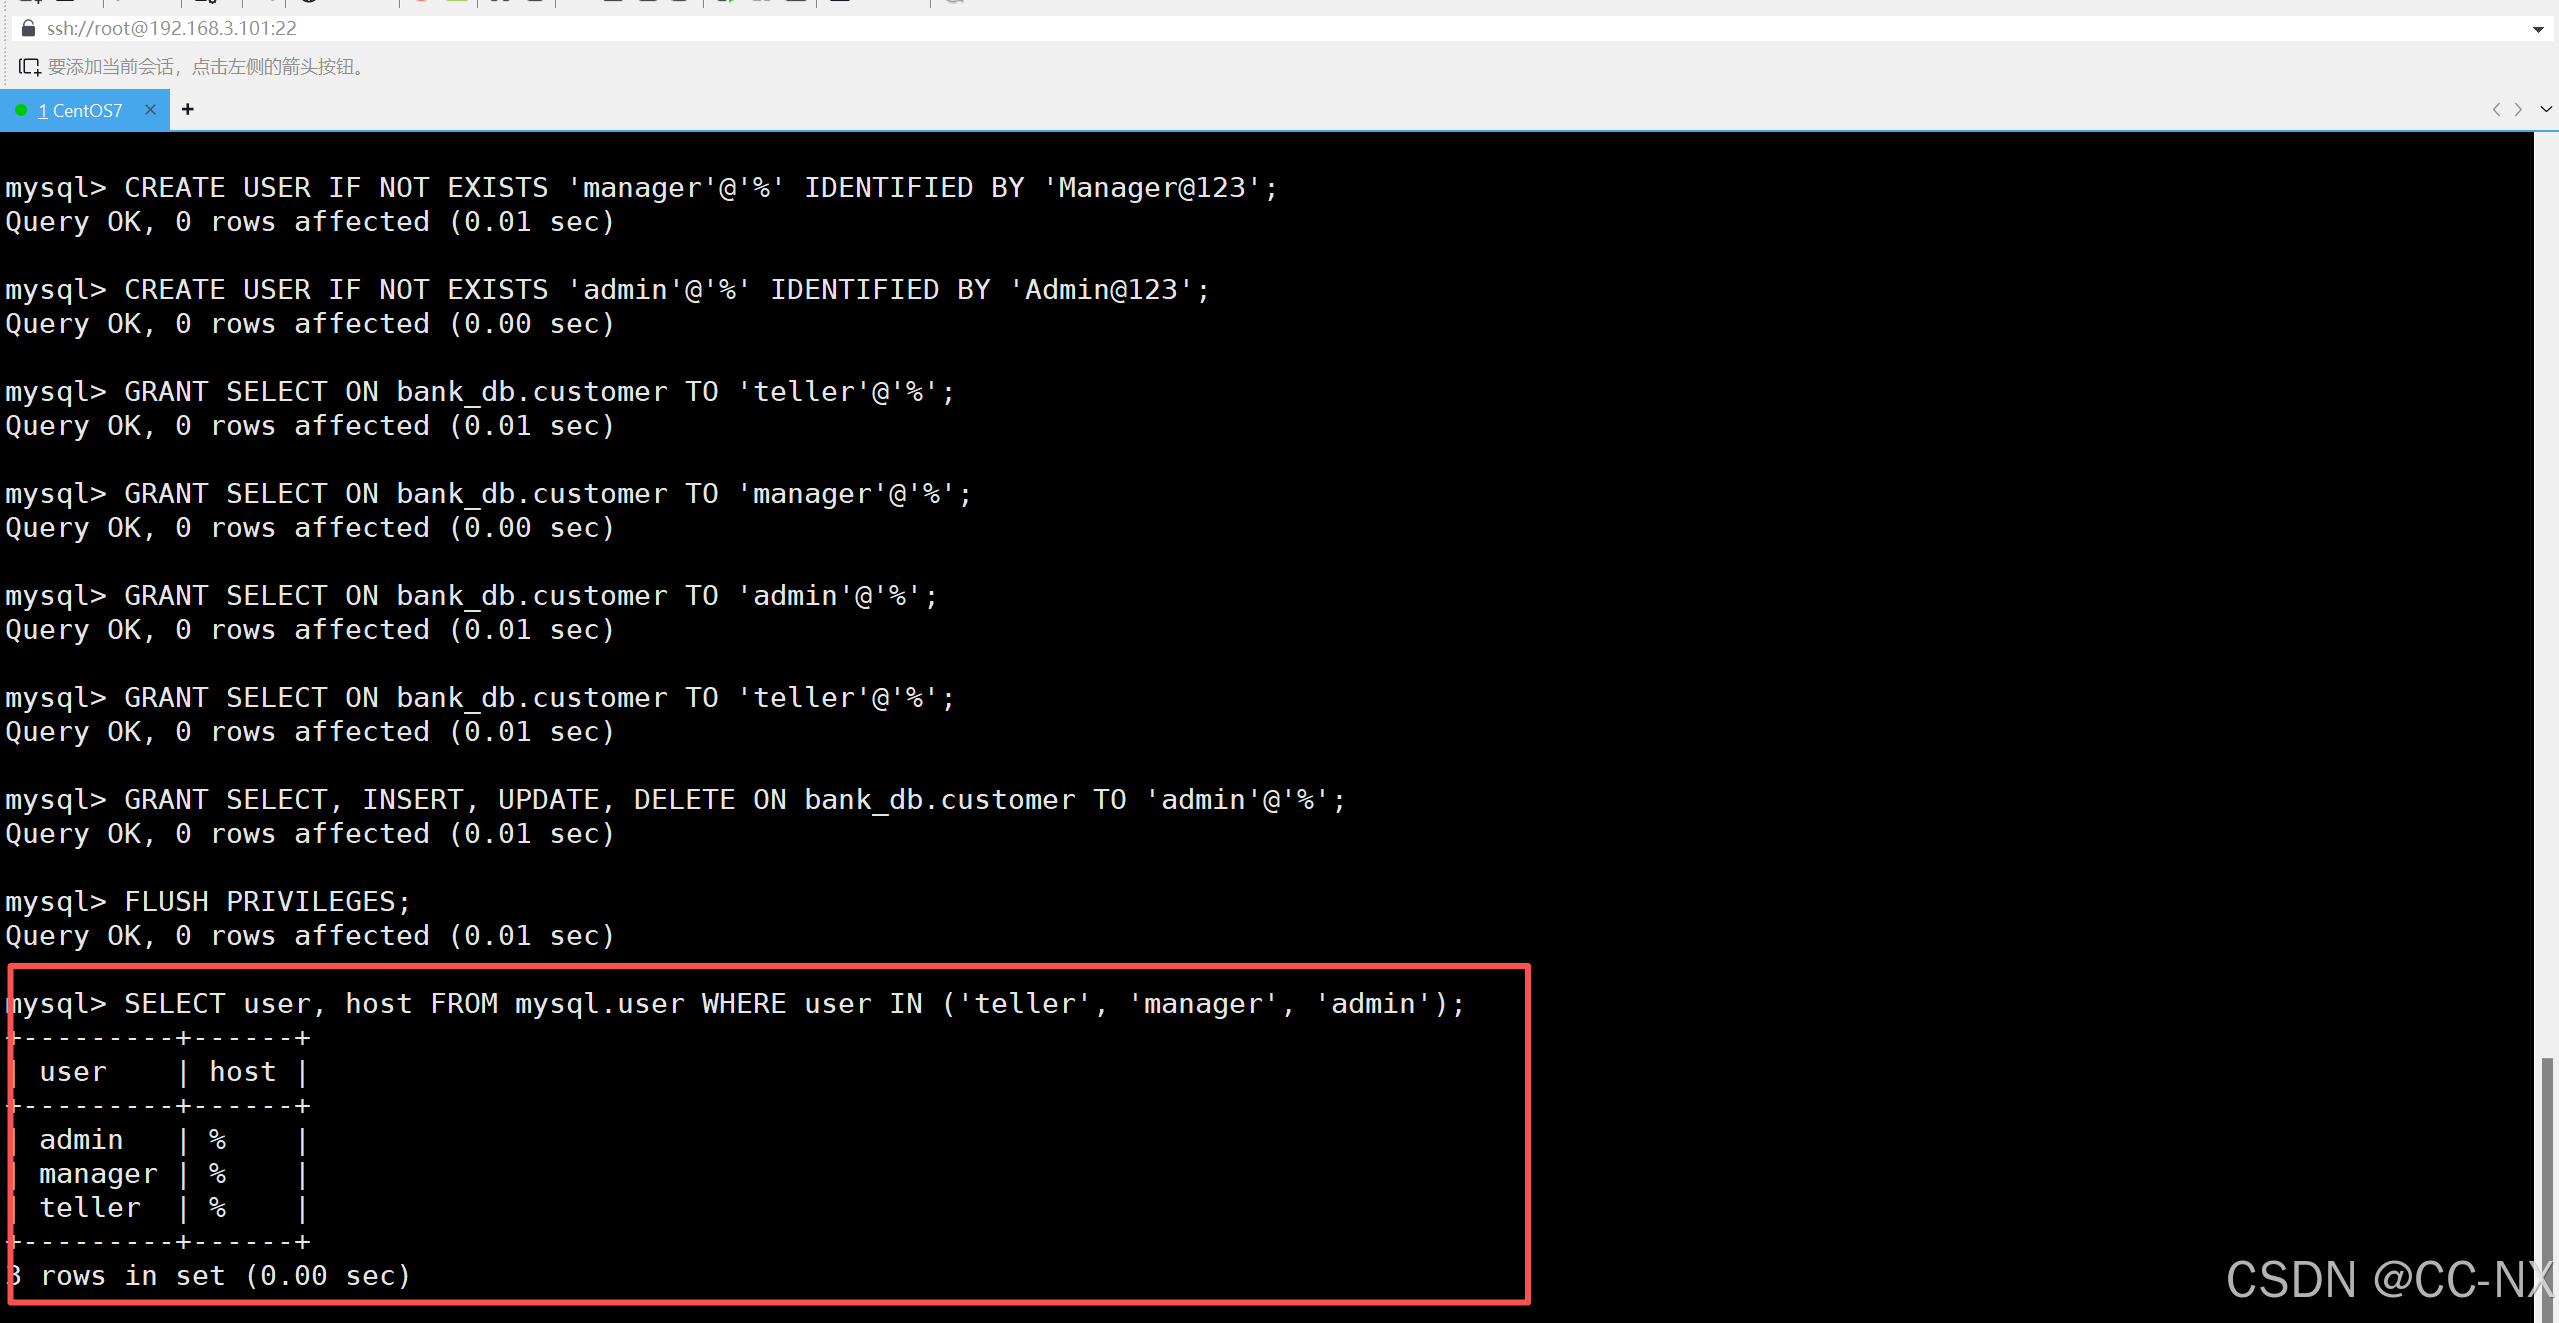This screenshot has width=2559, height=1323.
Task: Click the lock icon beside ssh address
Action: (x=28, y=28)
